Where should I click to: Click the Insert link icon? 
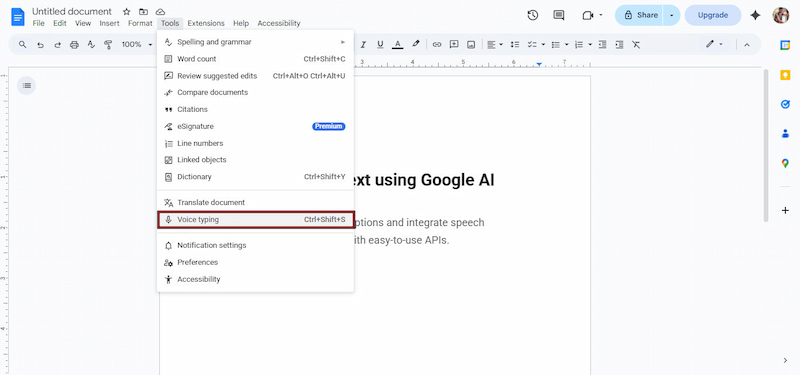click(437, 44)
